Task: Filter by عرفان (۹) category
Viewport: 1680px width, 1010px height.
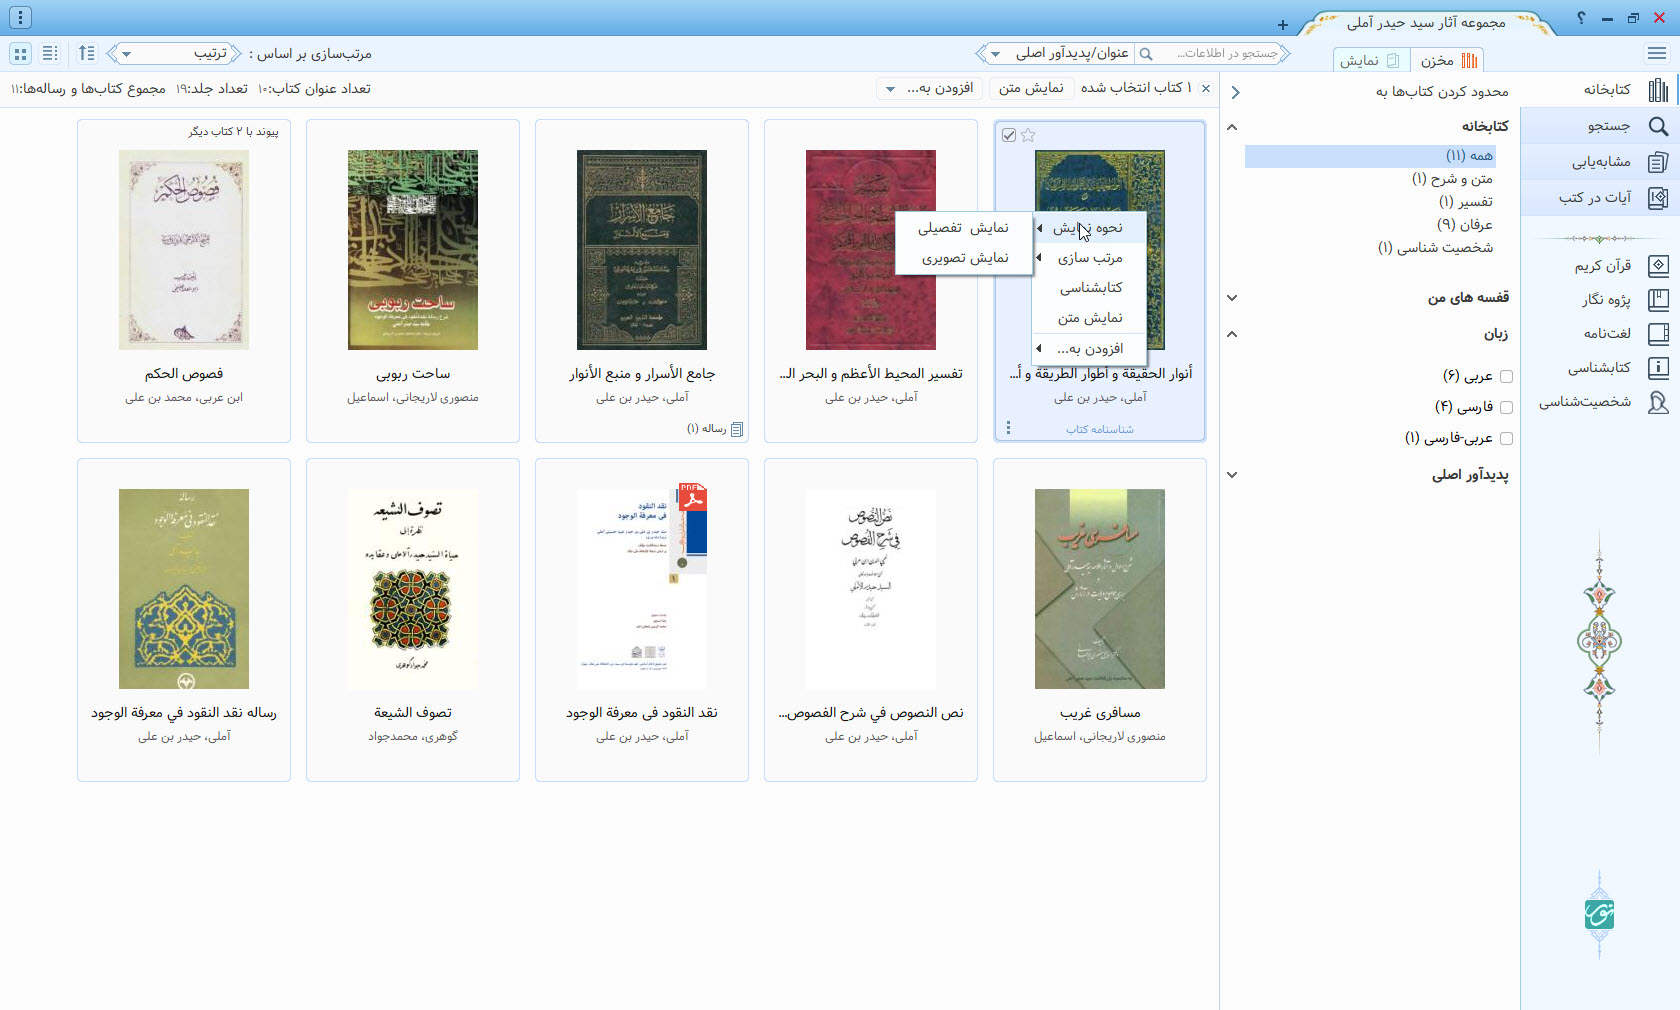Action: (1464, 225)
